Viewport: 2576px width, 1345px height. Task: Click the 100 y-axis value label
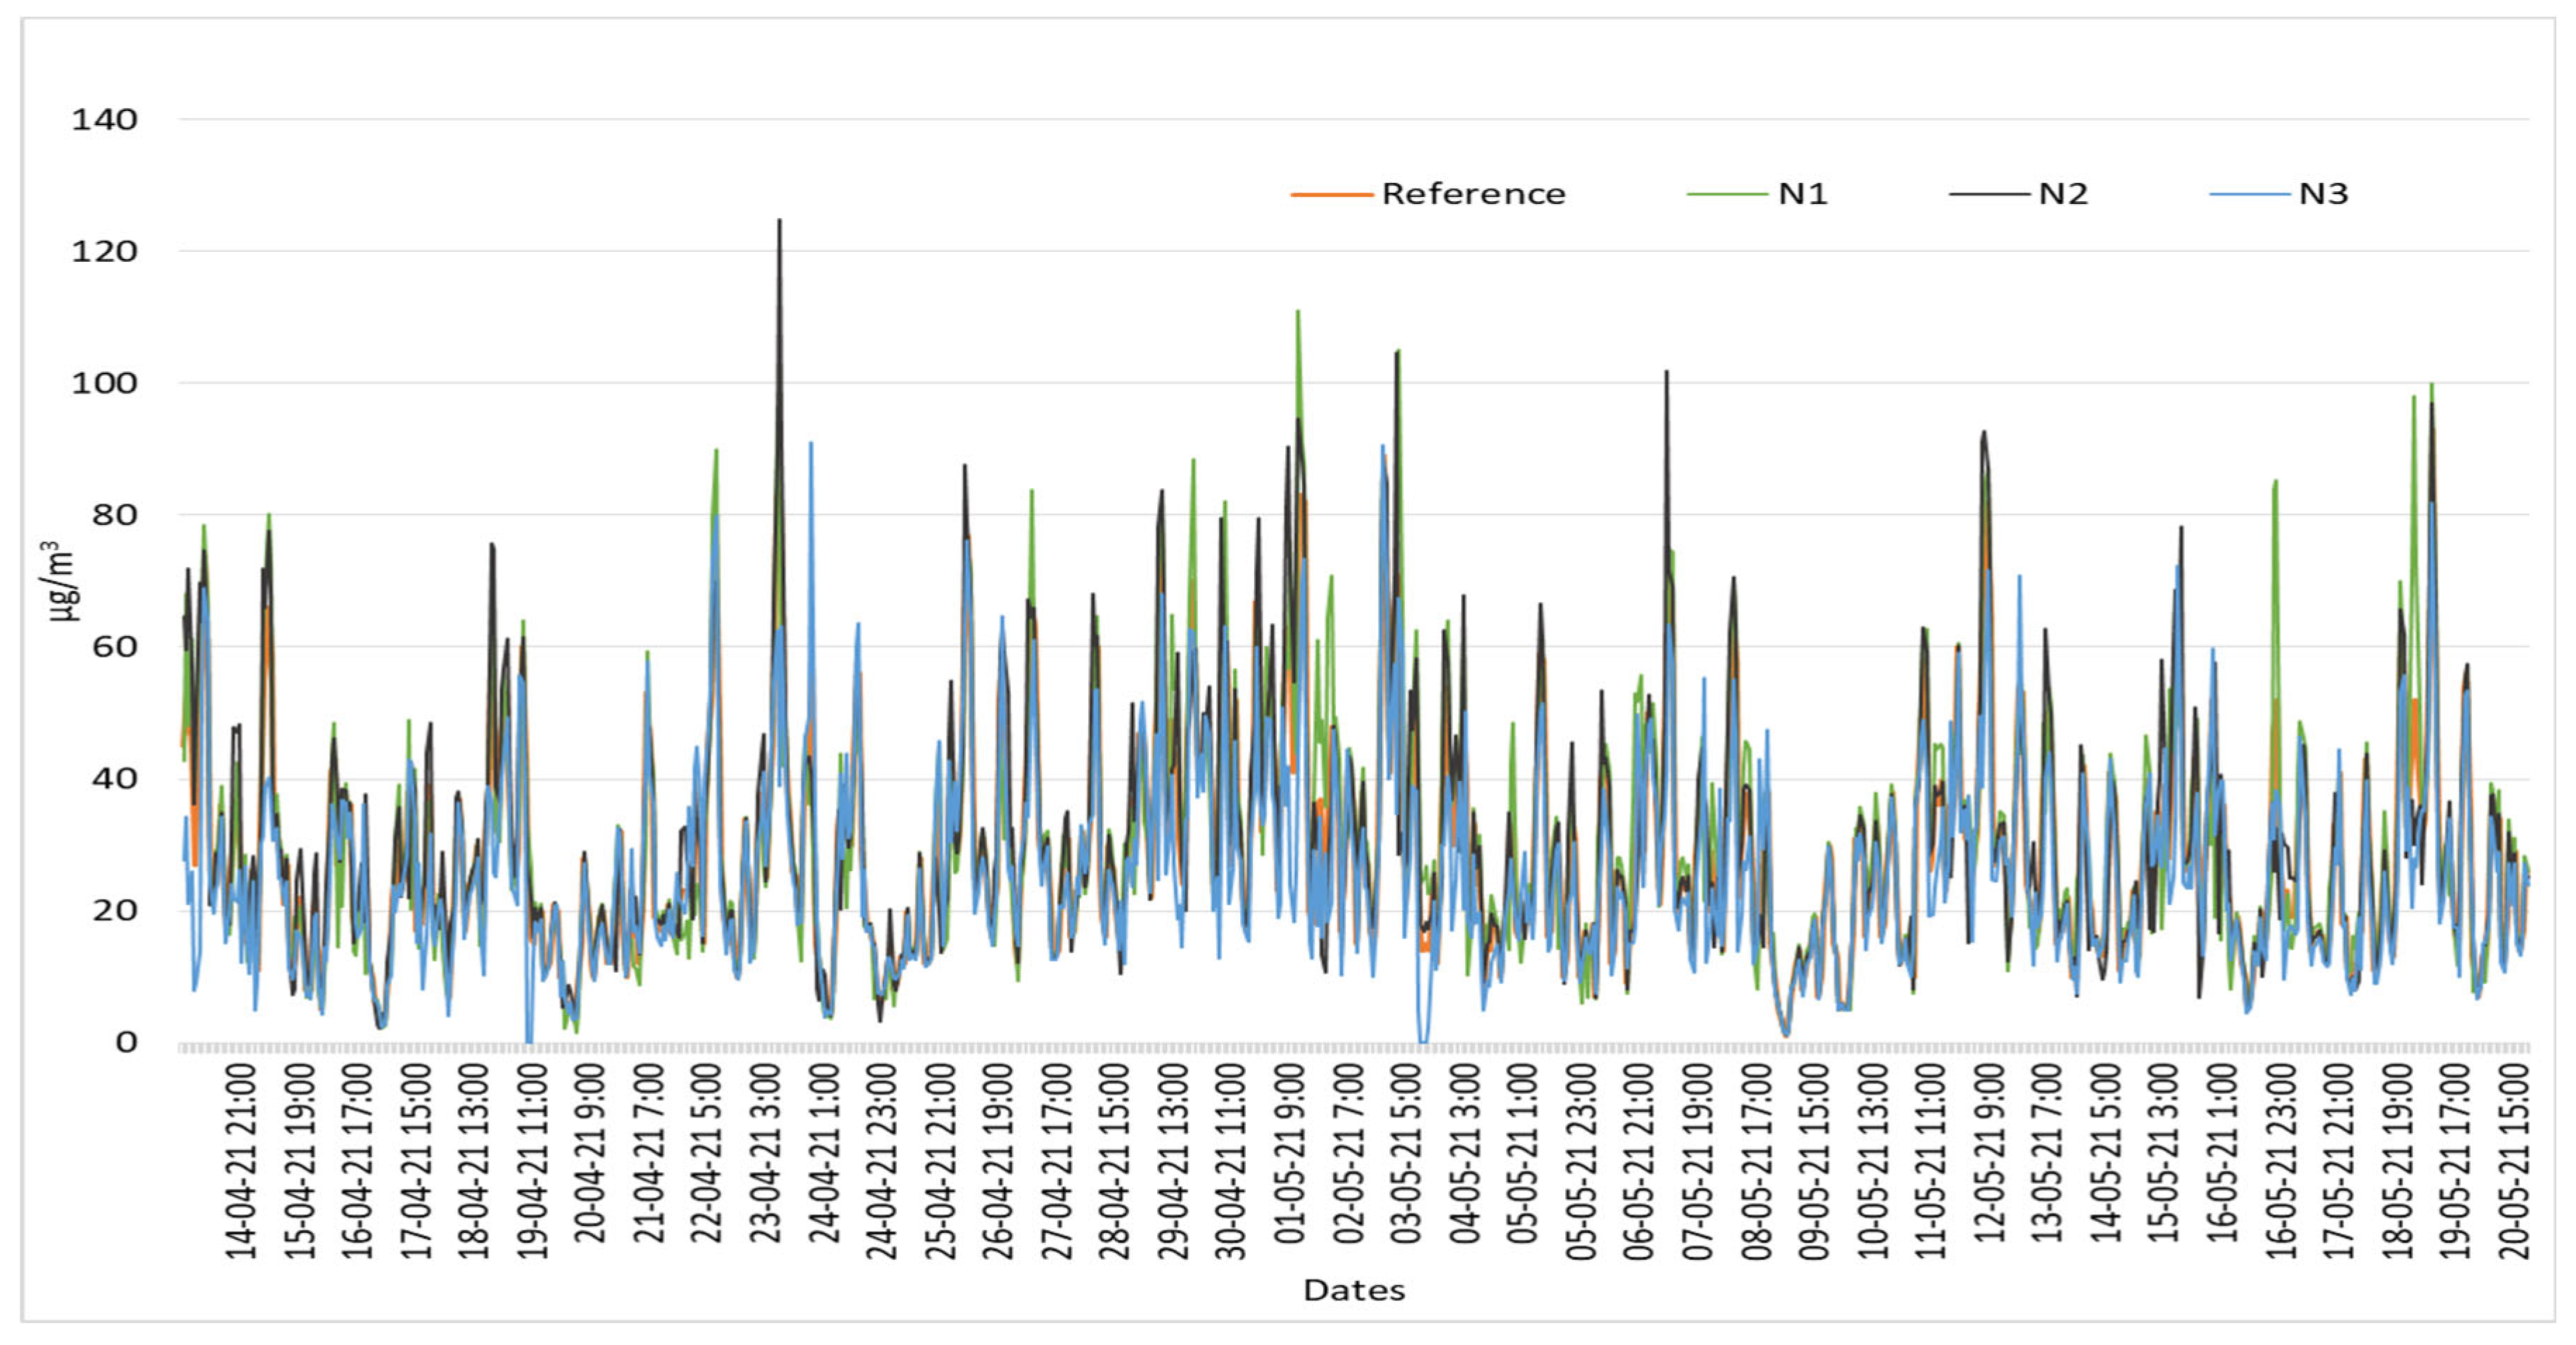tap(104, 383)
